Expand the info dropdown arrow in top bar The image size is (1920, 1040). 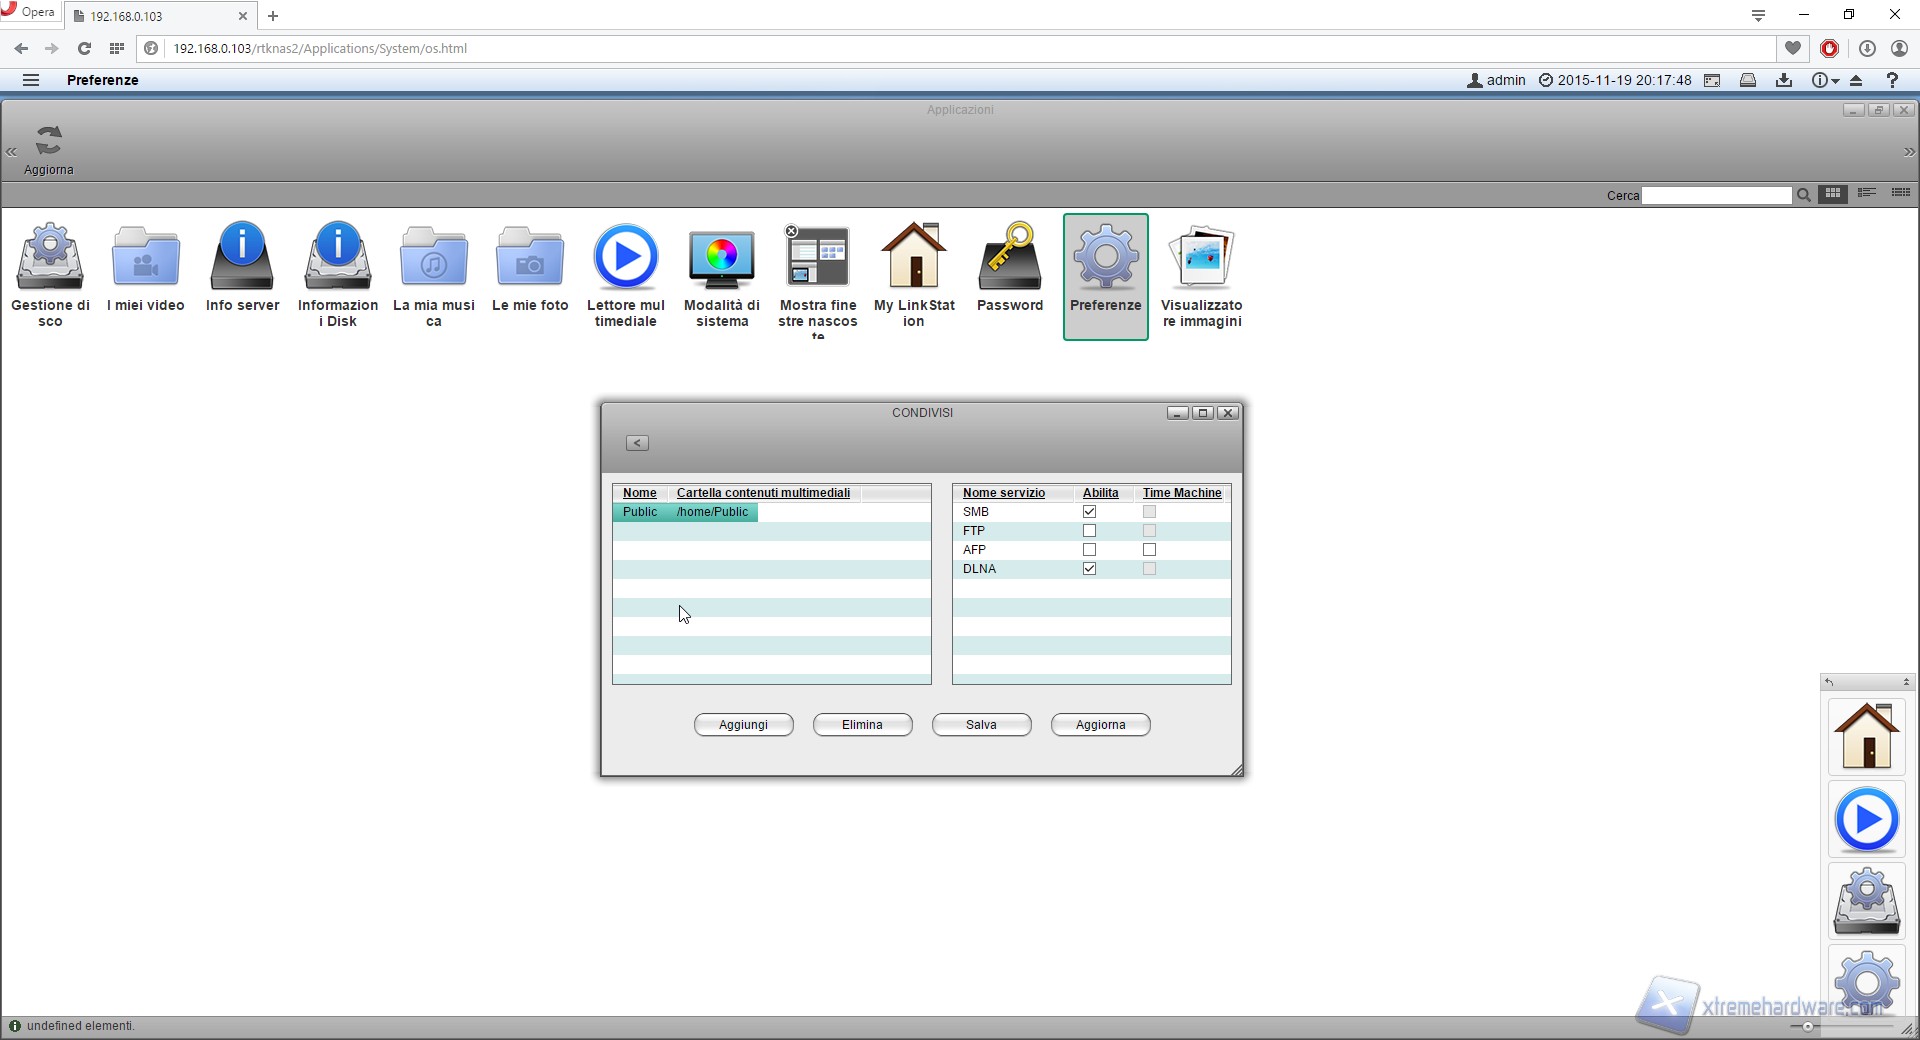(1835, 81)
